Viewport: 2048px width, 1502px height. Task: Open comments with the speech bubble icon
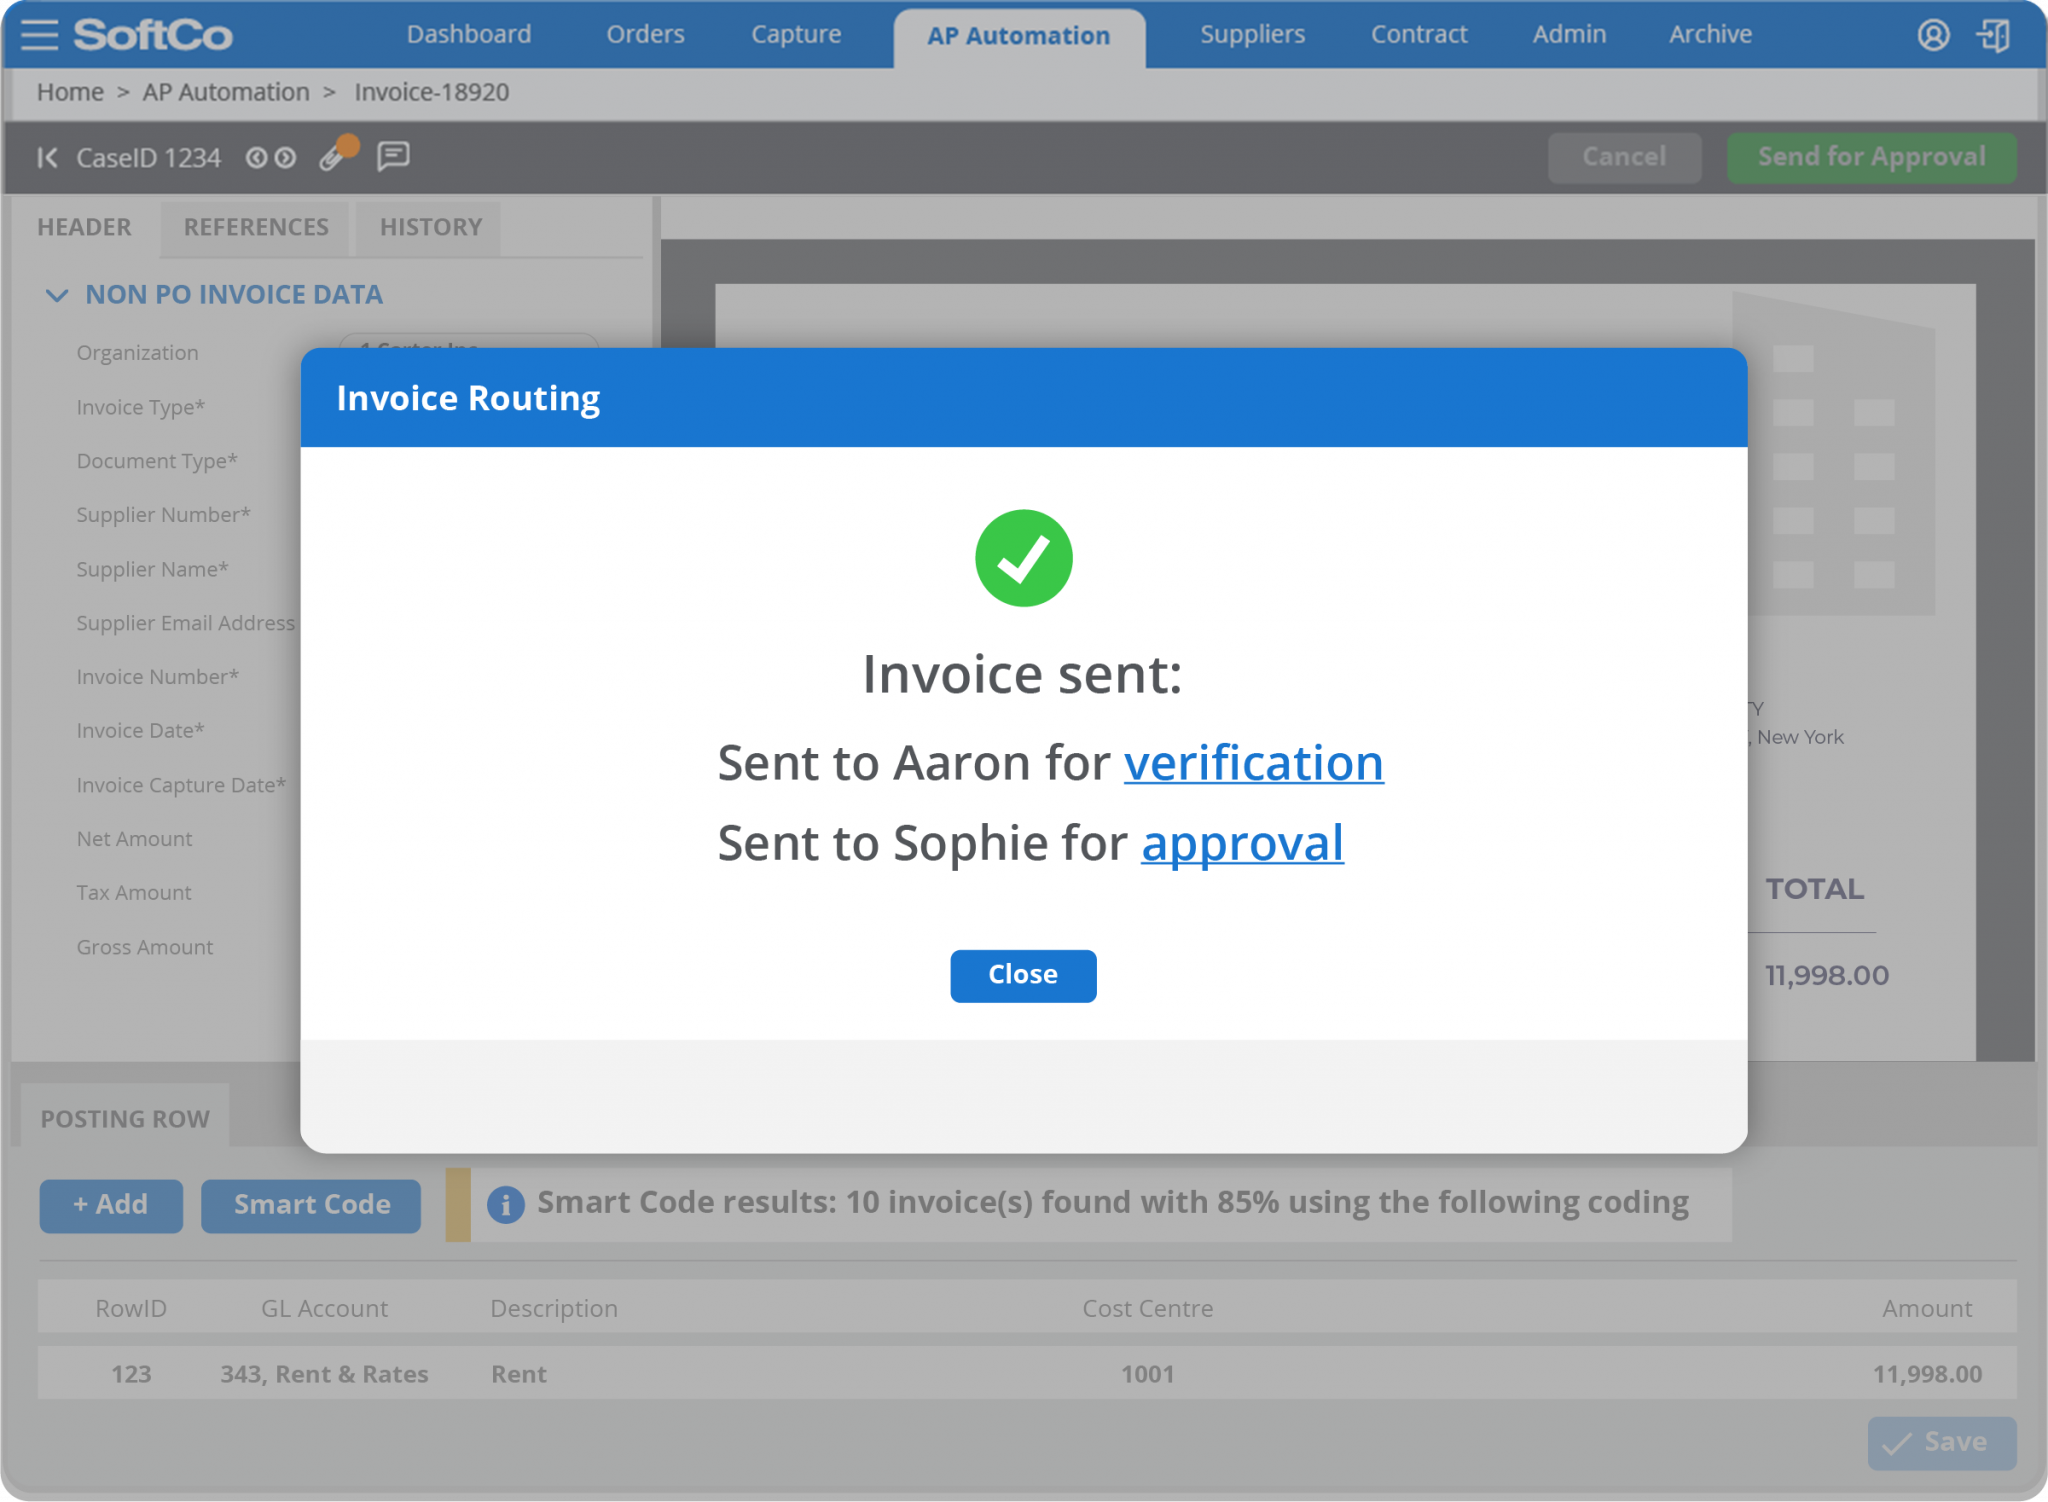pyautogui.click(x=391, y=157)
